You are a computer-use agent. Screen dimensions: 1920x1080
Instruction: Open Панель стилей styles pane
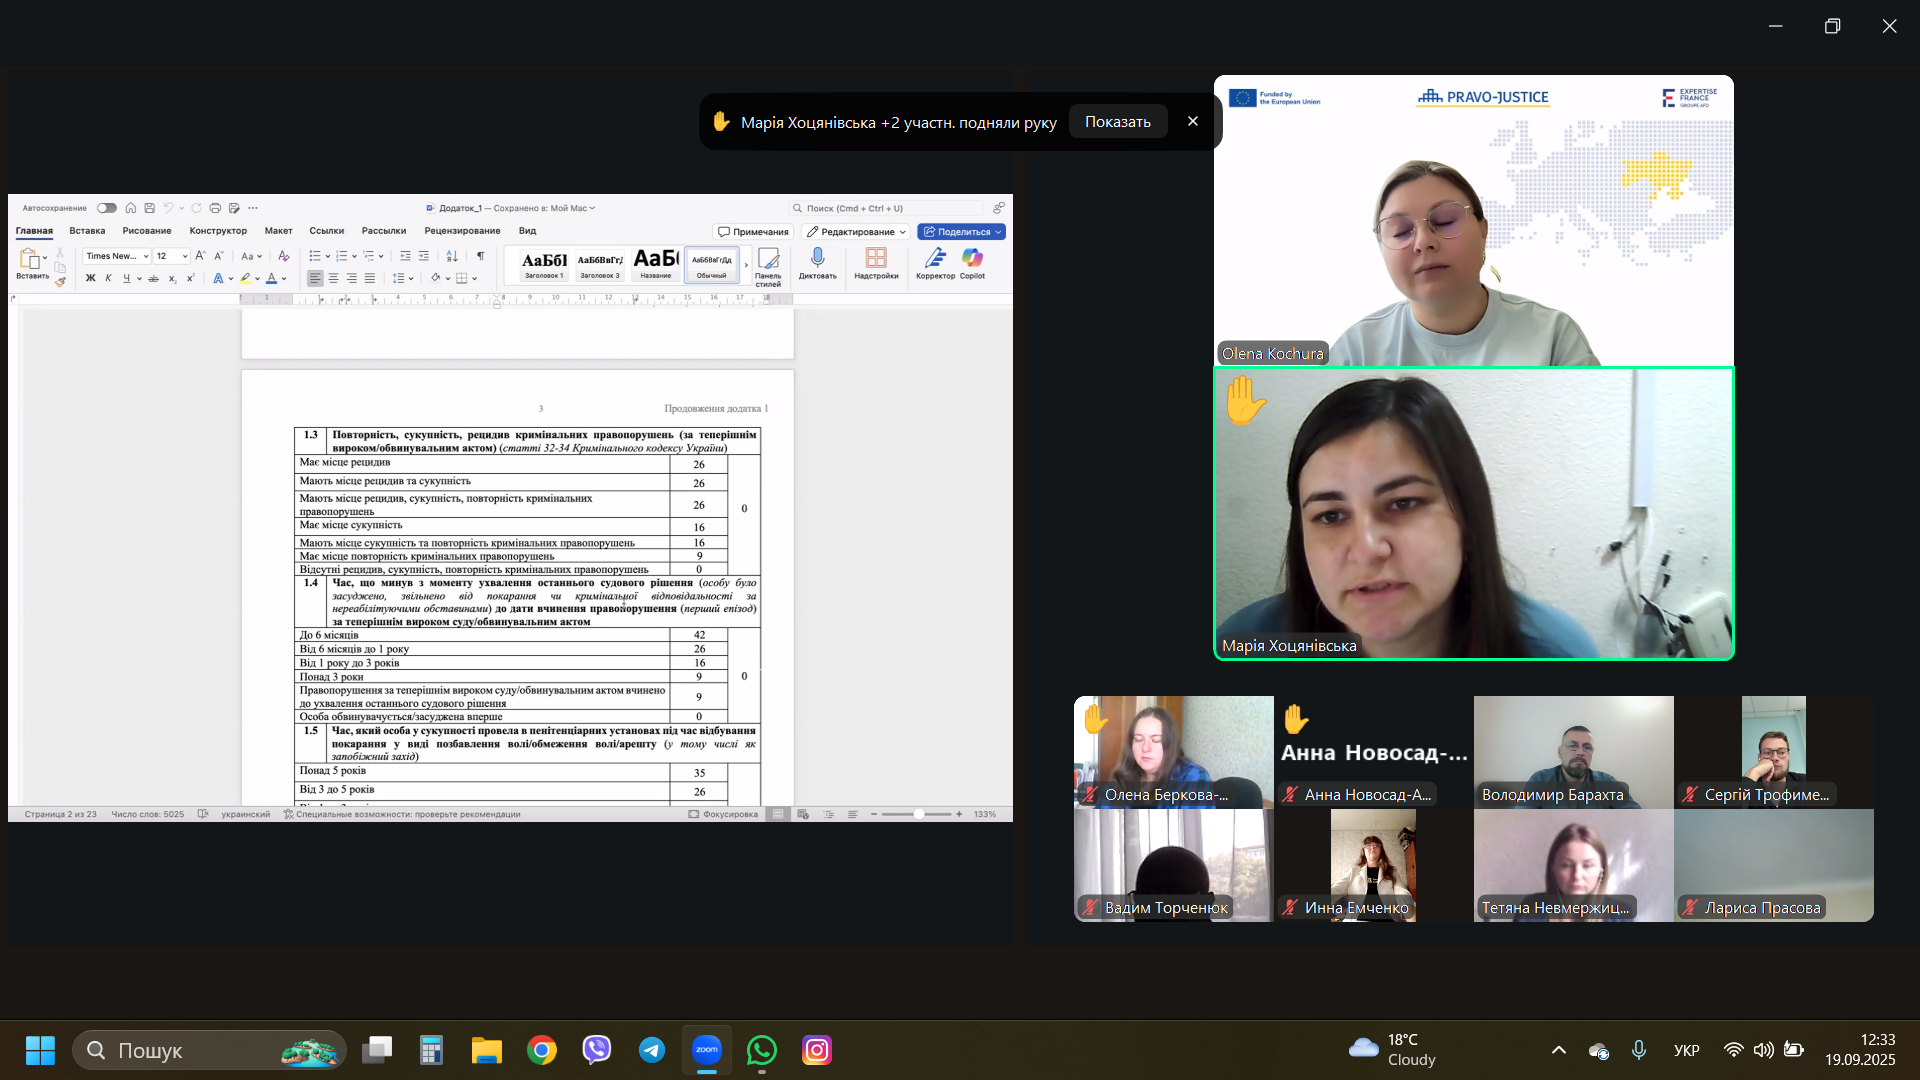point(768,262)
